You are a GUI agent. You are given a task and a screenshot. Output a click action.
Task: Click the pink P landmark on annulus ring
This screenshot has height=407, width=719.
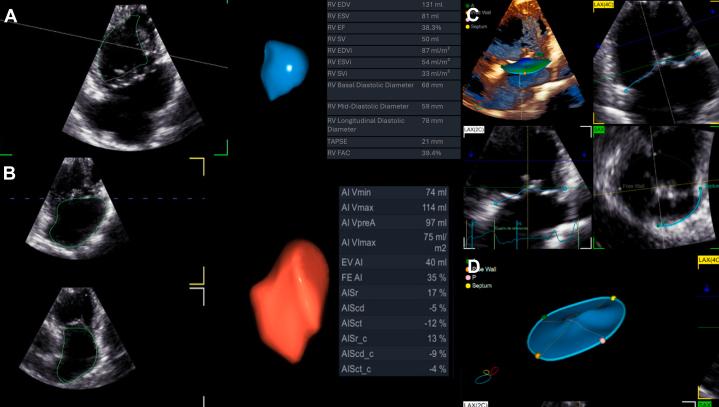pyautogui.click(x=603, y=342)
